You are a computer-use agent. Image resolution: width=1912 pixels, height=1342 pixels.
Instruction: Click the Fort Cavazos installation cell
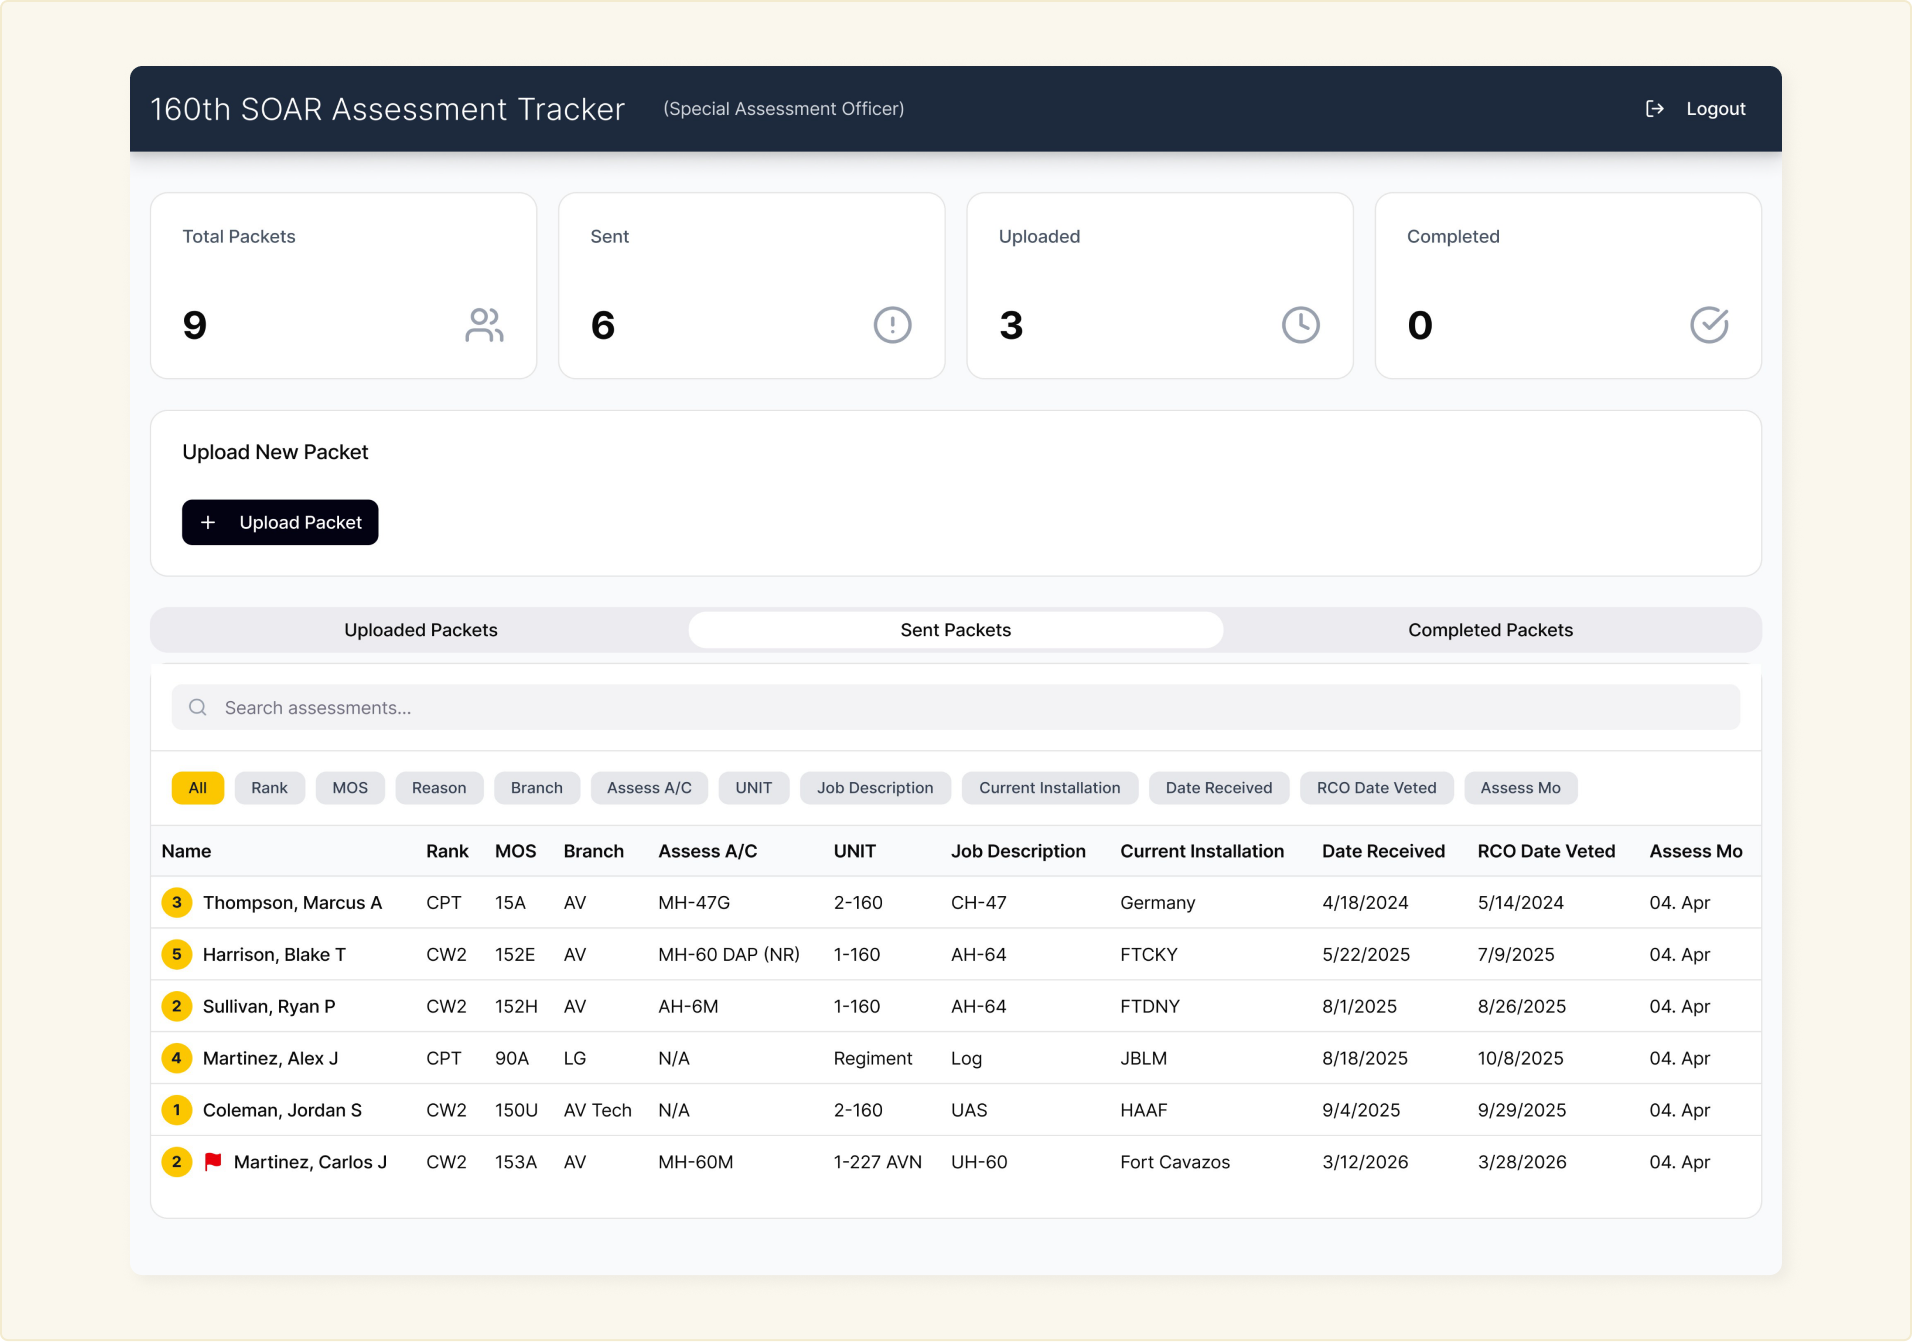1175,1162
